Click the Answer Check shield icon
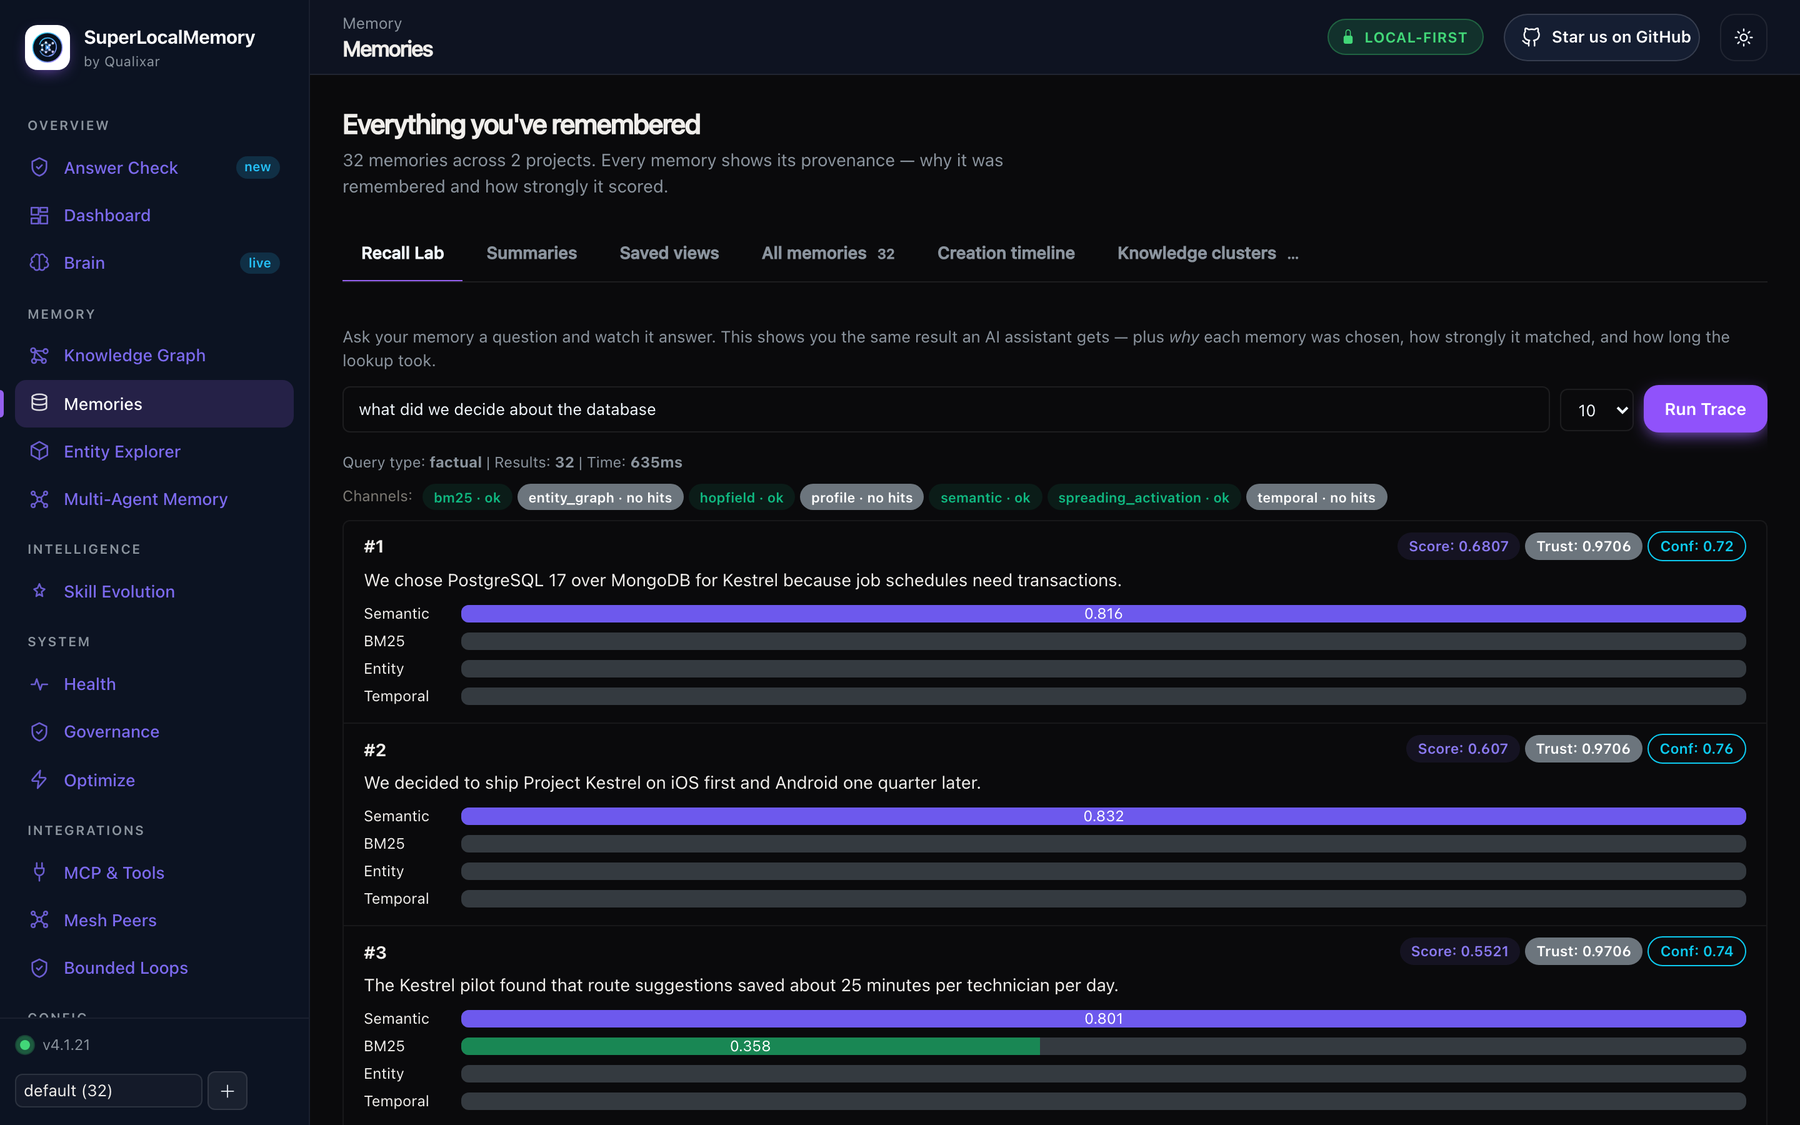This screenshot has height=1125, width=1800. tap(39, 167)
